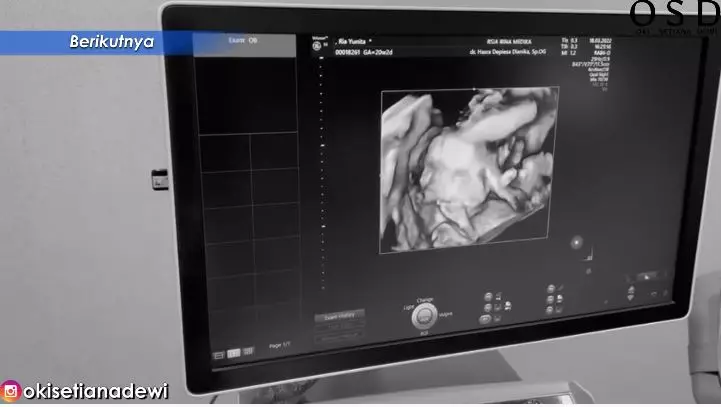Click the Change label above the trackball

tap(426, 299)
